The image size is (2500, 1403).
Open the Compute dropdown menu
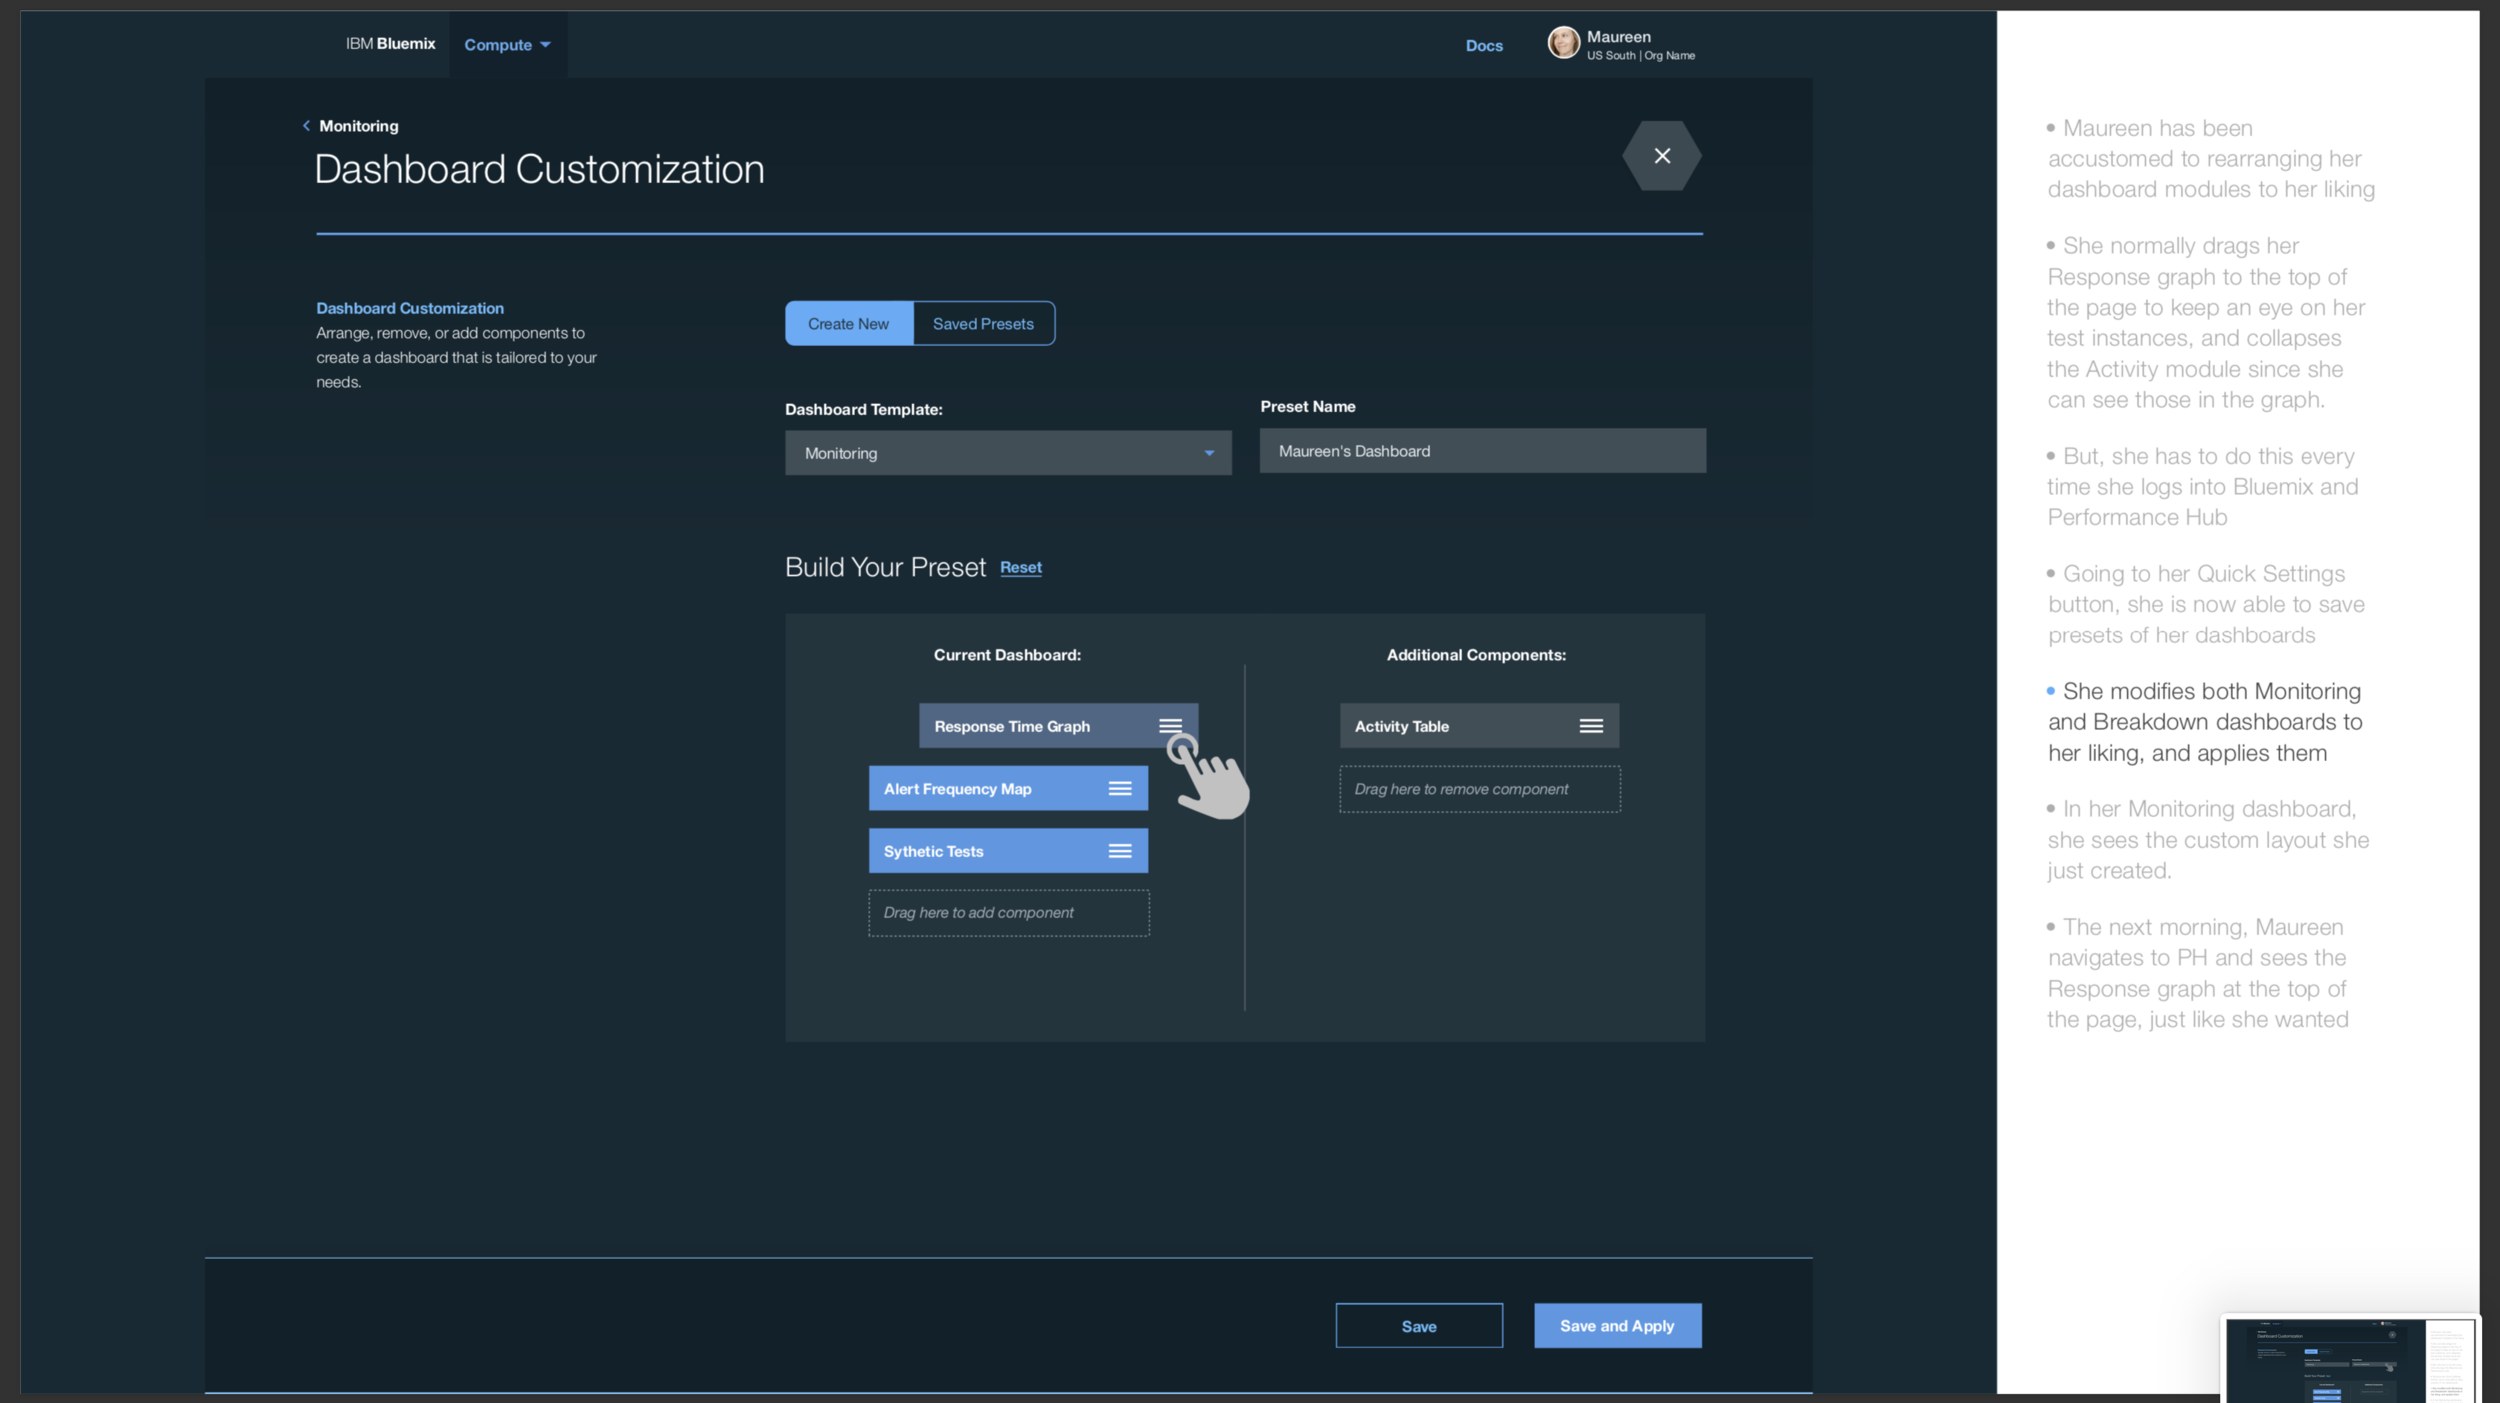tap(507, 45)
